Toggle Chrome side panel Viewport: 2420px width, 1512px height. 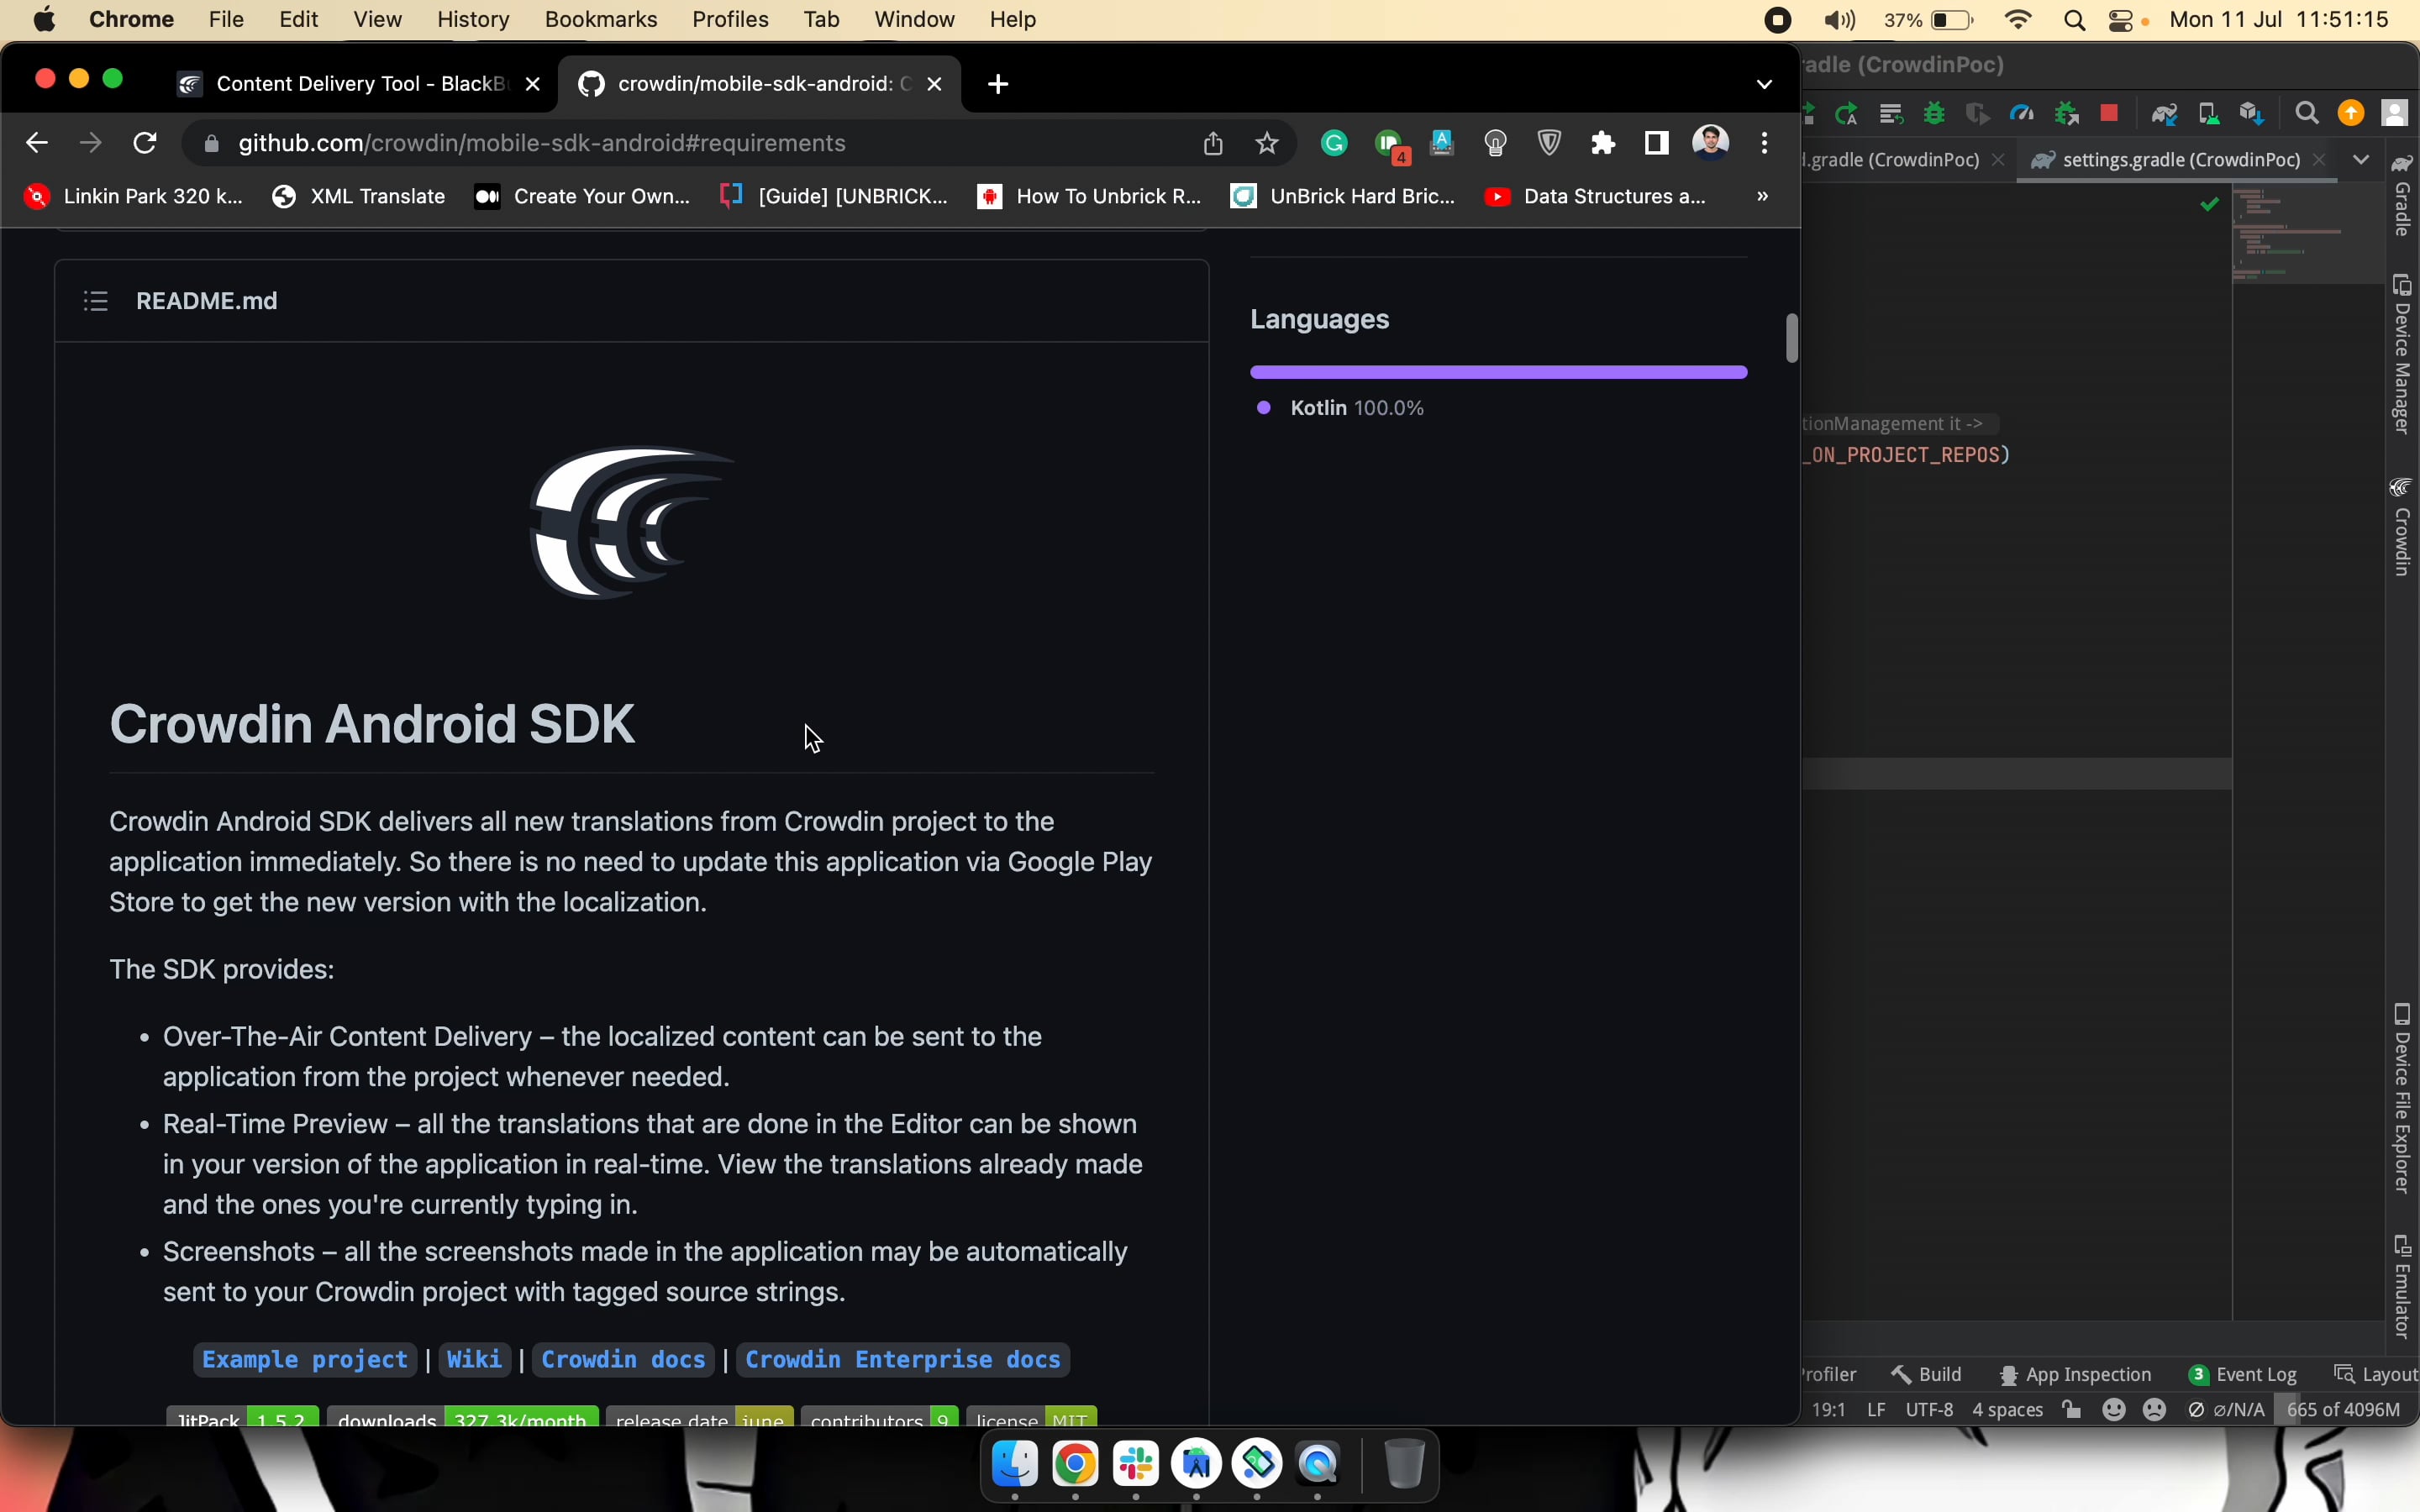pyautogui.click(x=1656, y=144)
